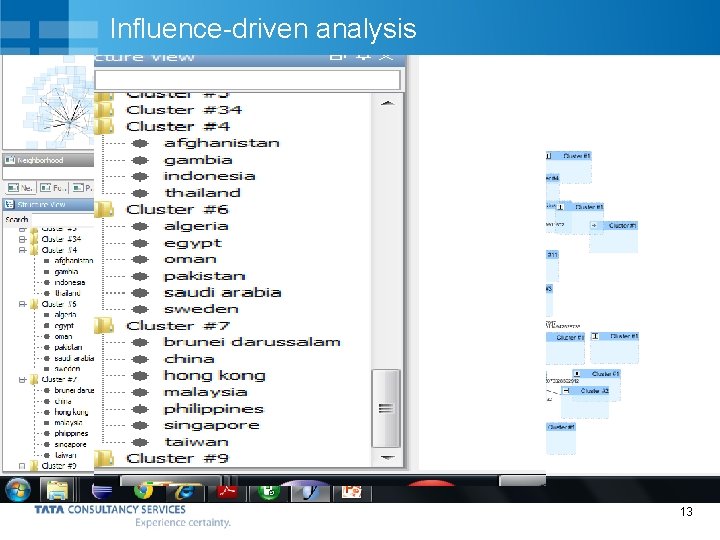
Task: Click the node bullet icon beside afghanistan in enlarged tree
Action: coord(140,143)
